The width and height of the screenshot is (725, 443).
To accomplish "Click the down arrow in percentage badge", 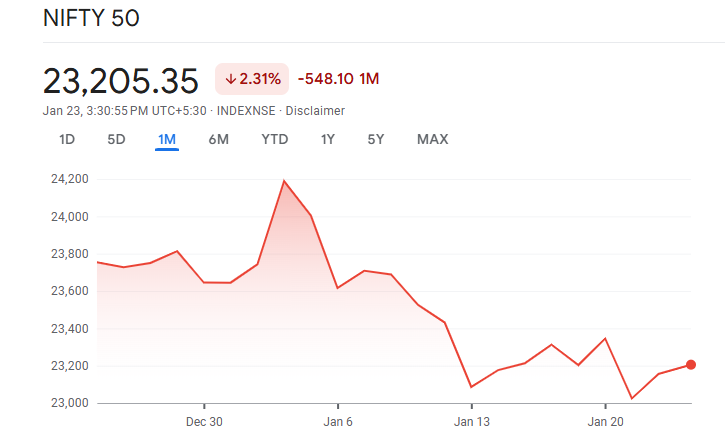I will coord(229,79).
